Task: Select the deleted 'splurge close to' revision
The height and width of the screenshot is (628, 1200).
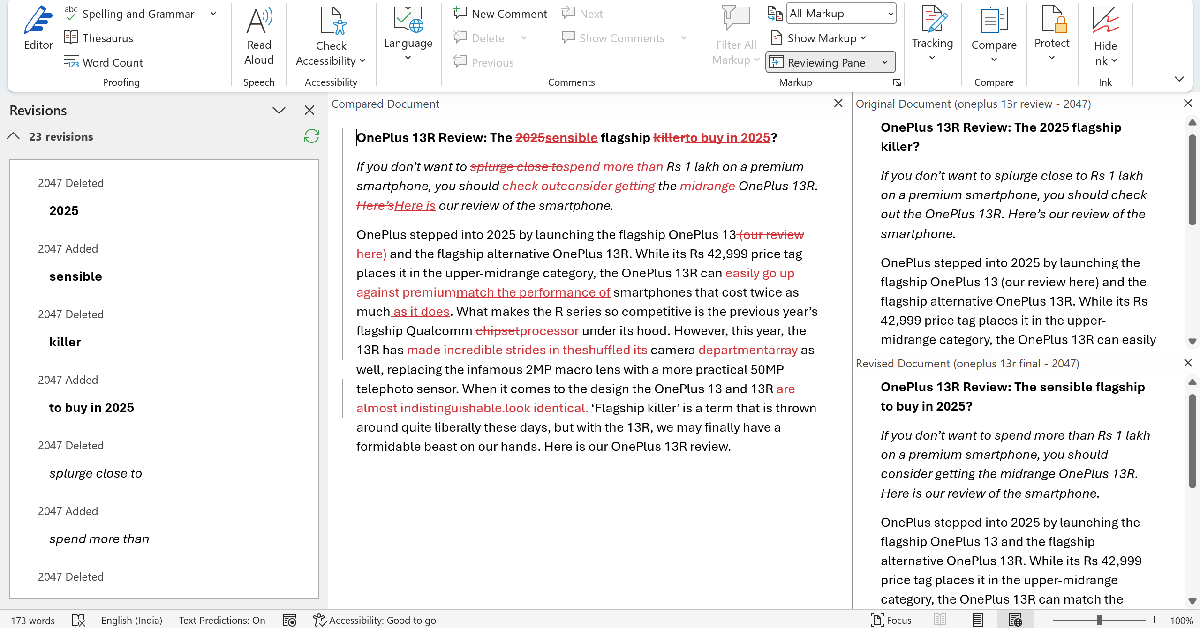Action: click(x=95, y=474)
